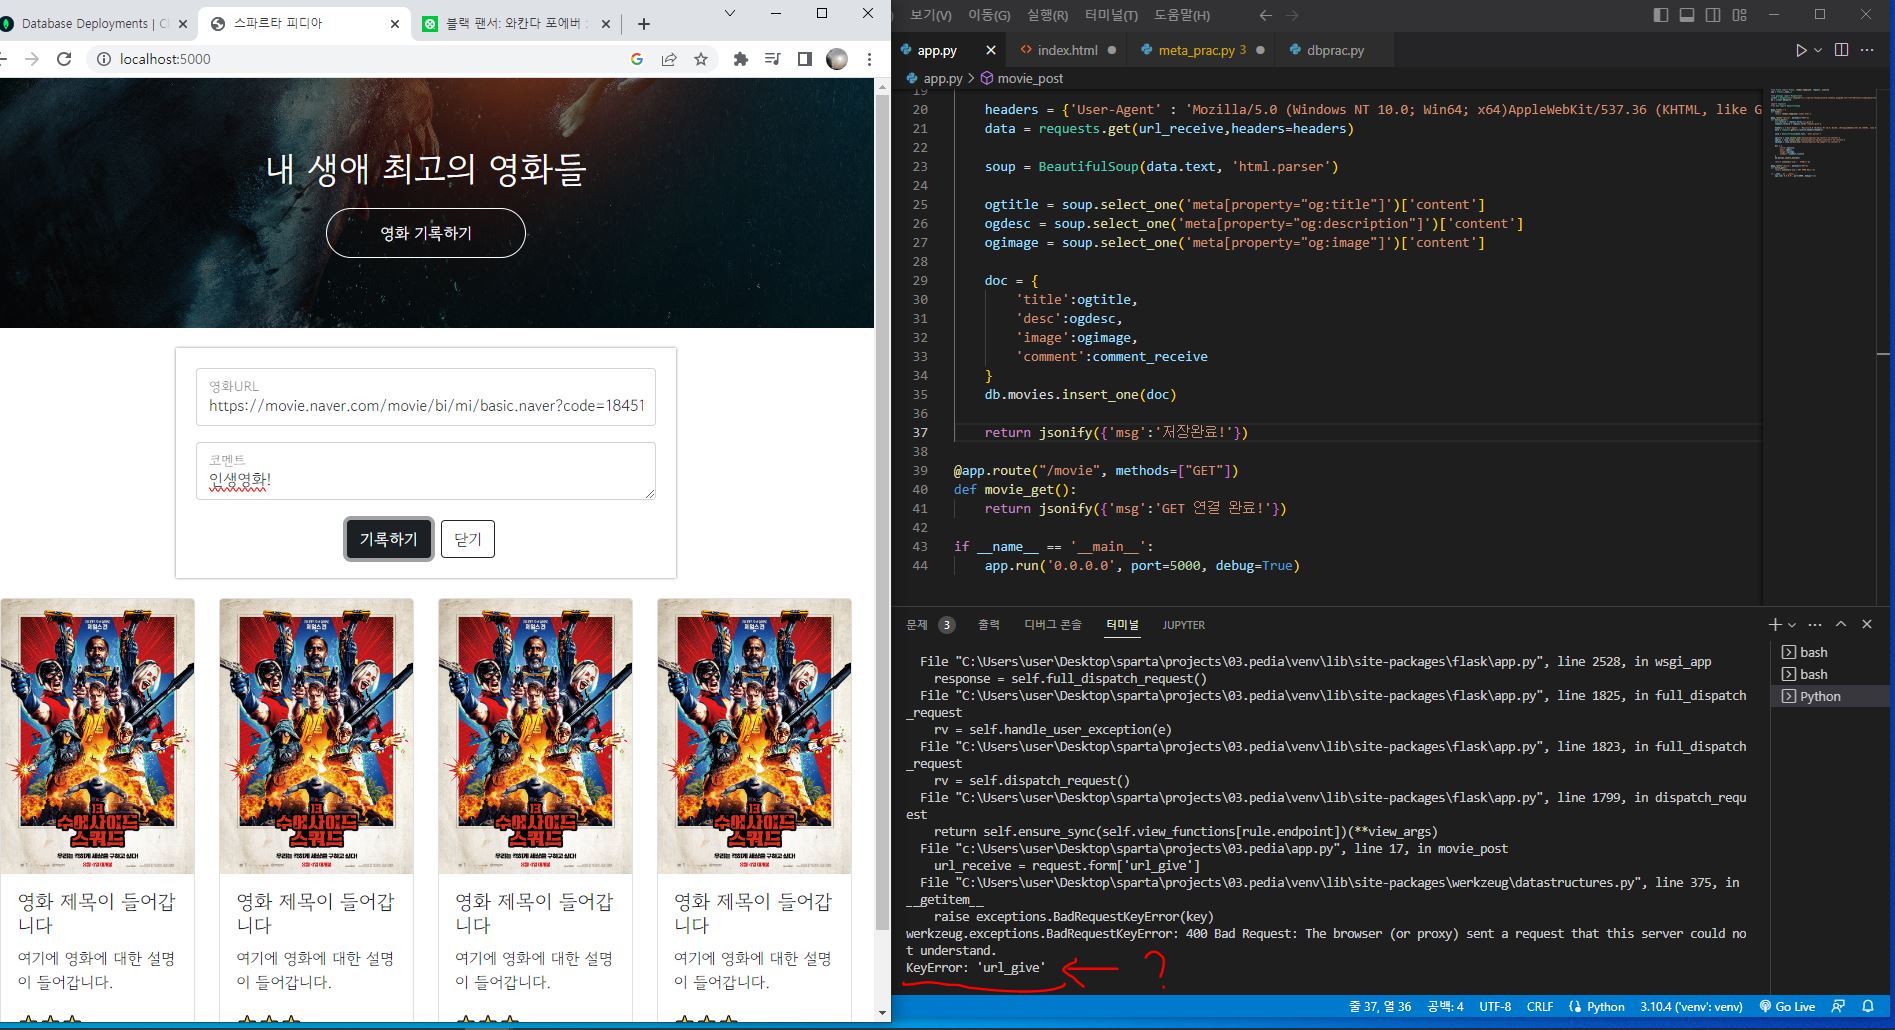Navigate back in VS Code editor history
1895x1030 pixels.
point(1265,15)
